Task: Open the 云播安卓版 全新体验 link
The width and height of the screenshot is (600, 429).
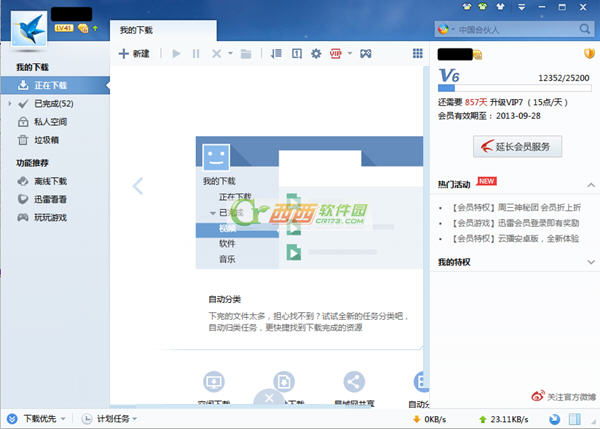Action: click(x=515, y=239)
